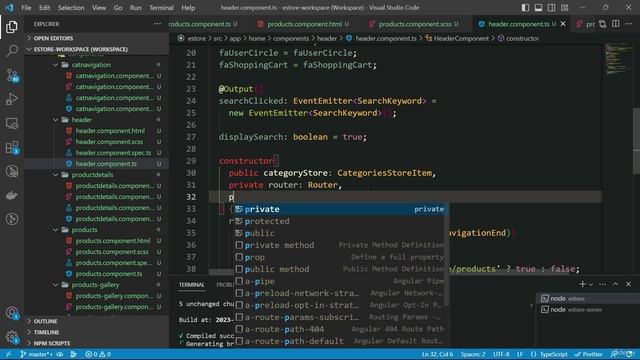Open products.component.ts in explorer

pos(109,274)
